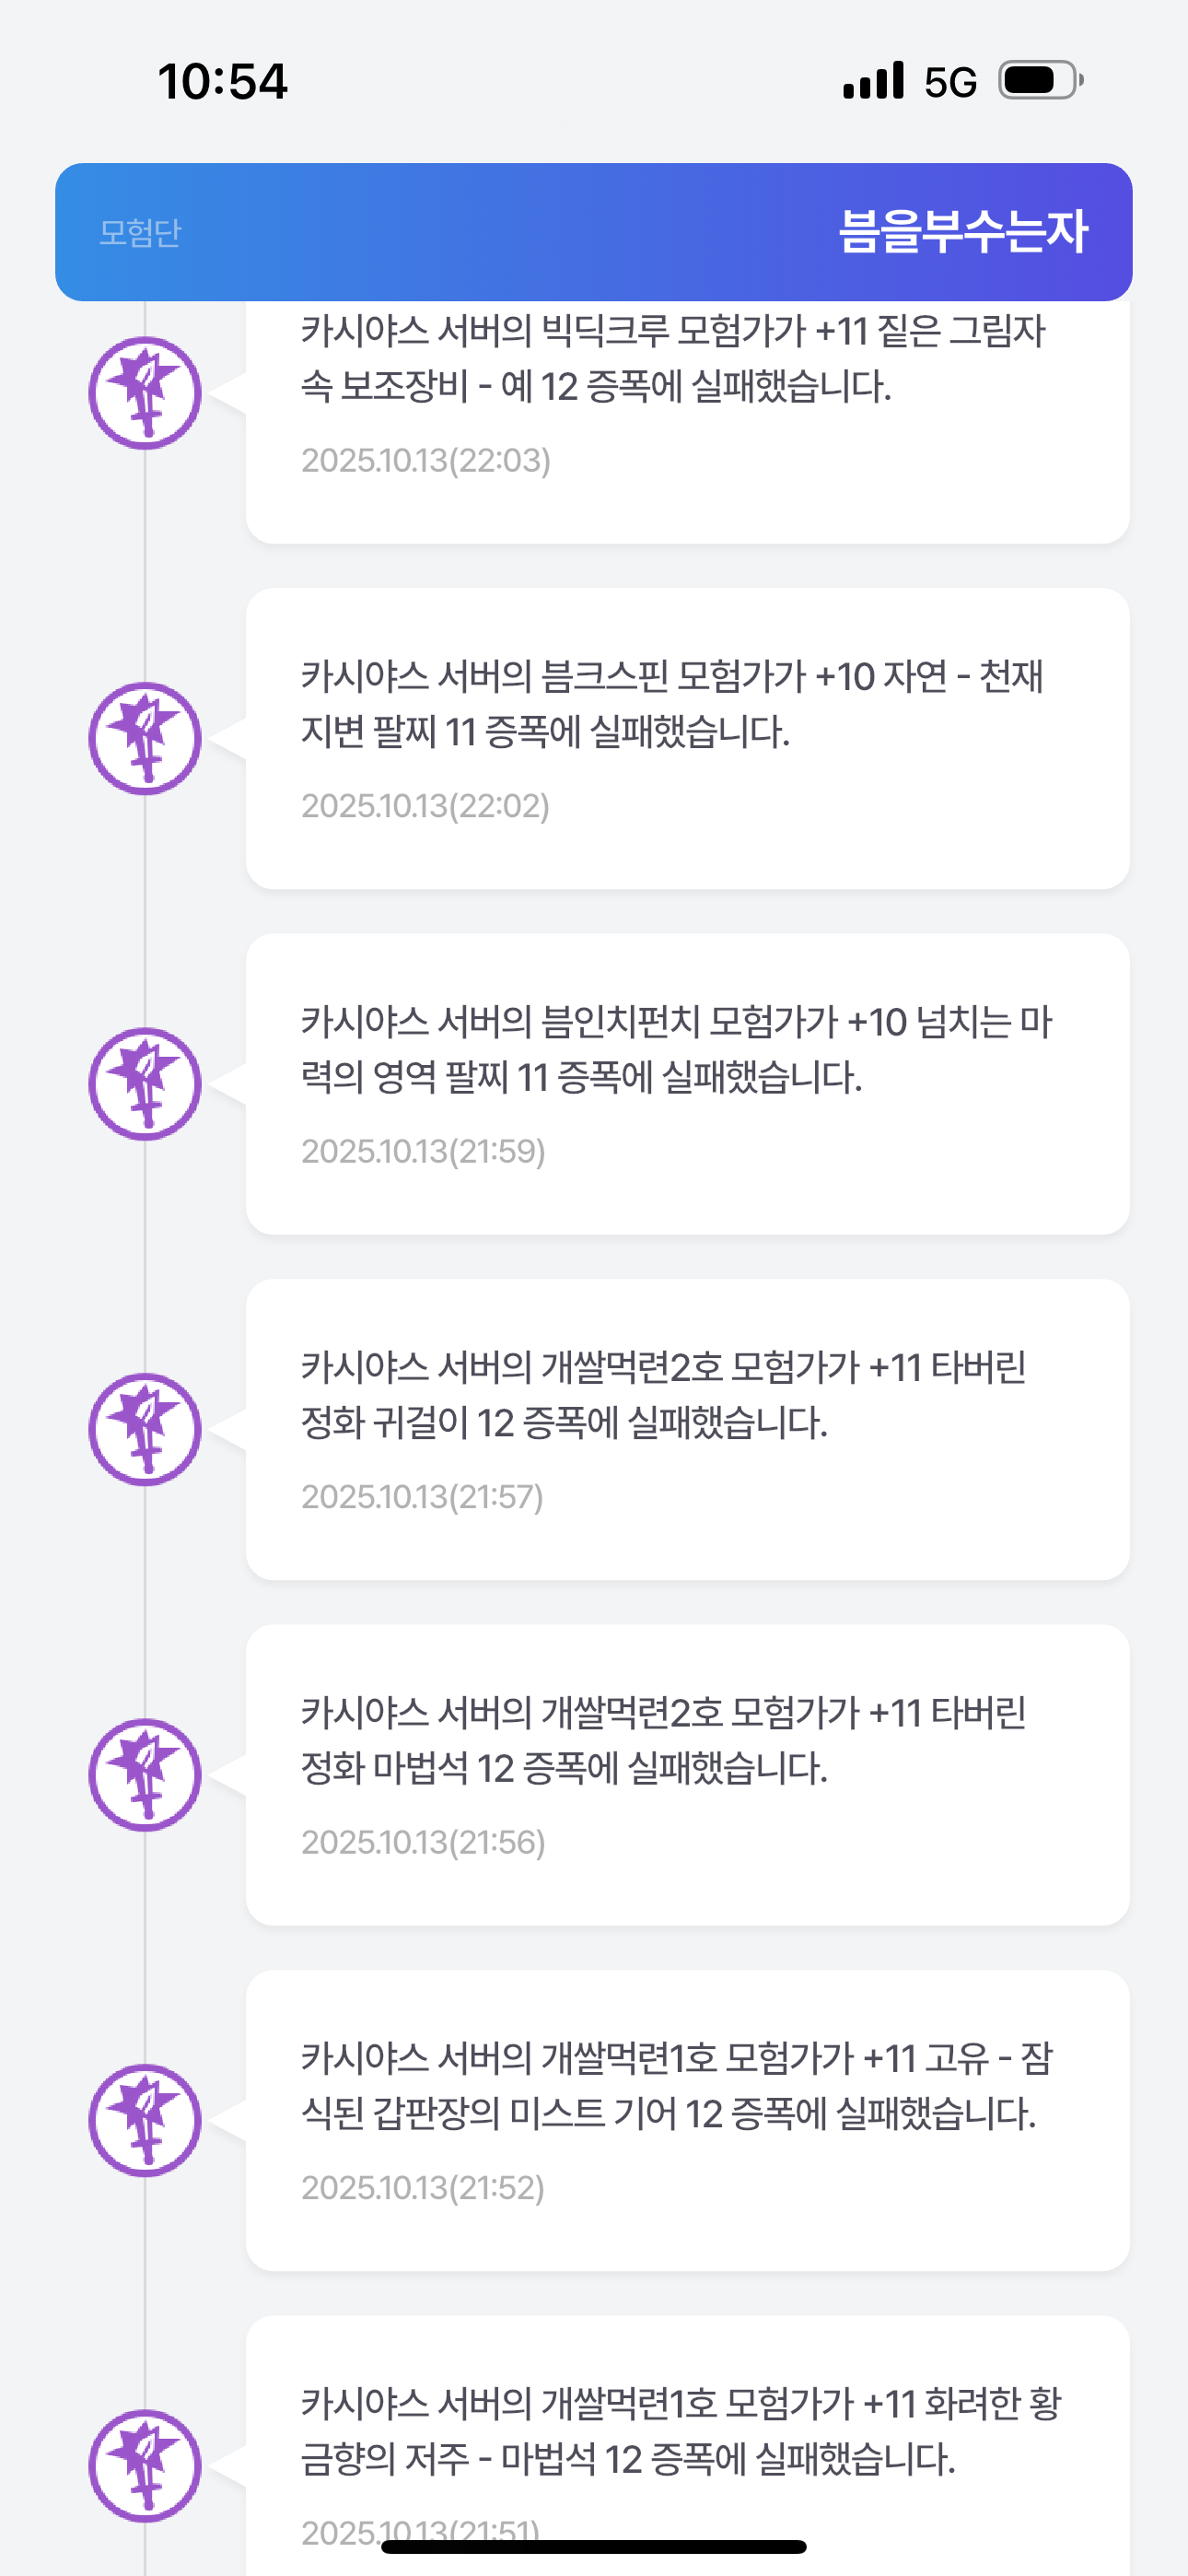Tap the cellular signal strength icon
This screenshot has width=1188, height=2576.
[x=873, y=81]
